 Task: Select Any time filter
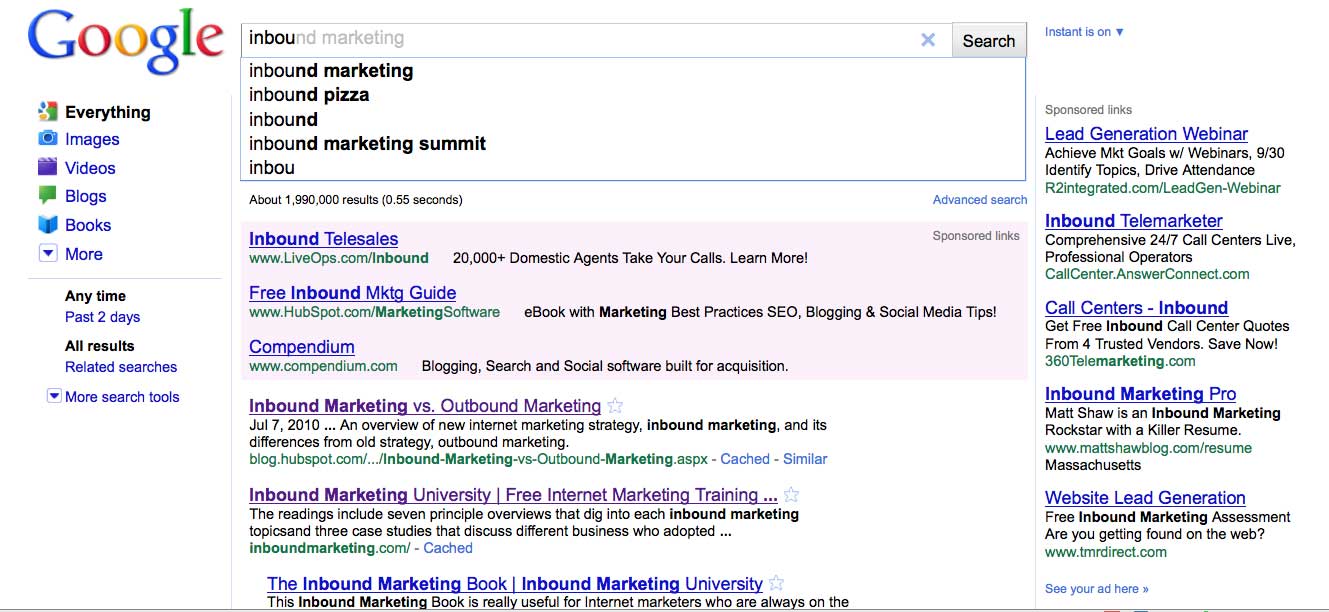point(95,296)
